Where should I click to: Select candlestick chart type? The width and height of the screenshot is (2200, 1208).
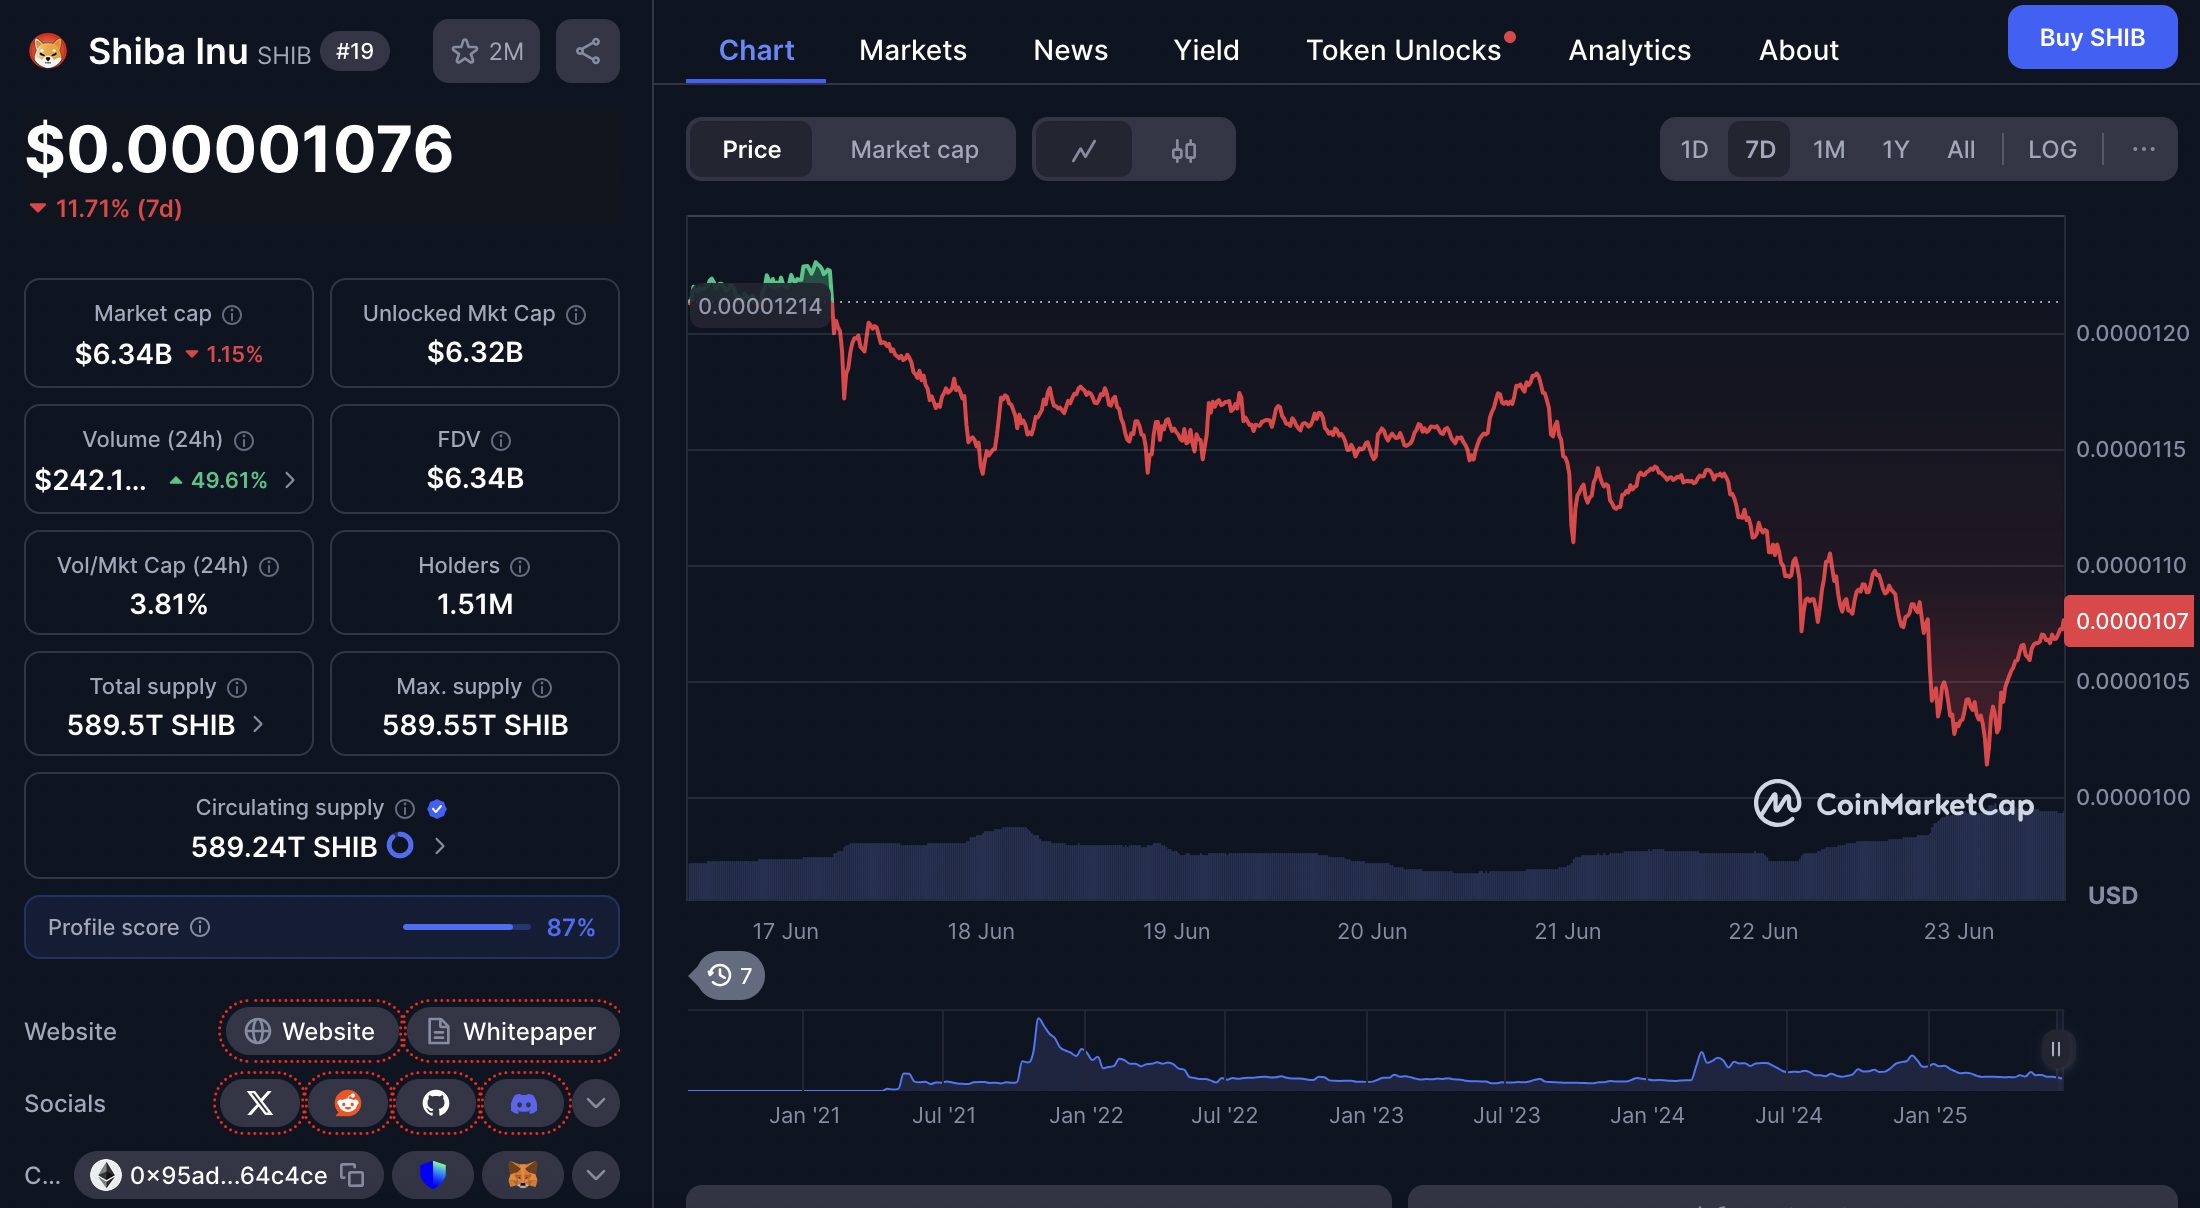pos(1184,150)
